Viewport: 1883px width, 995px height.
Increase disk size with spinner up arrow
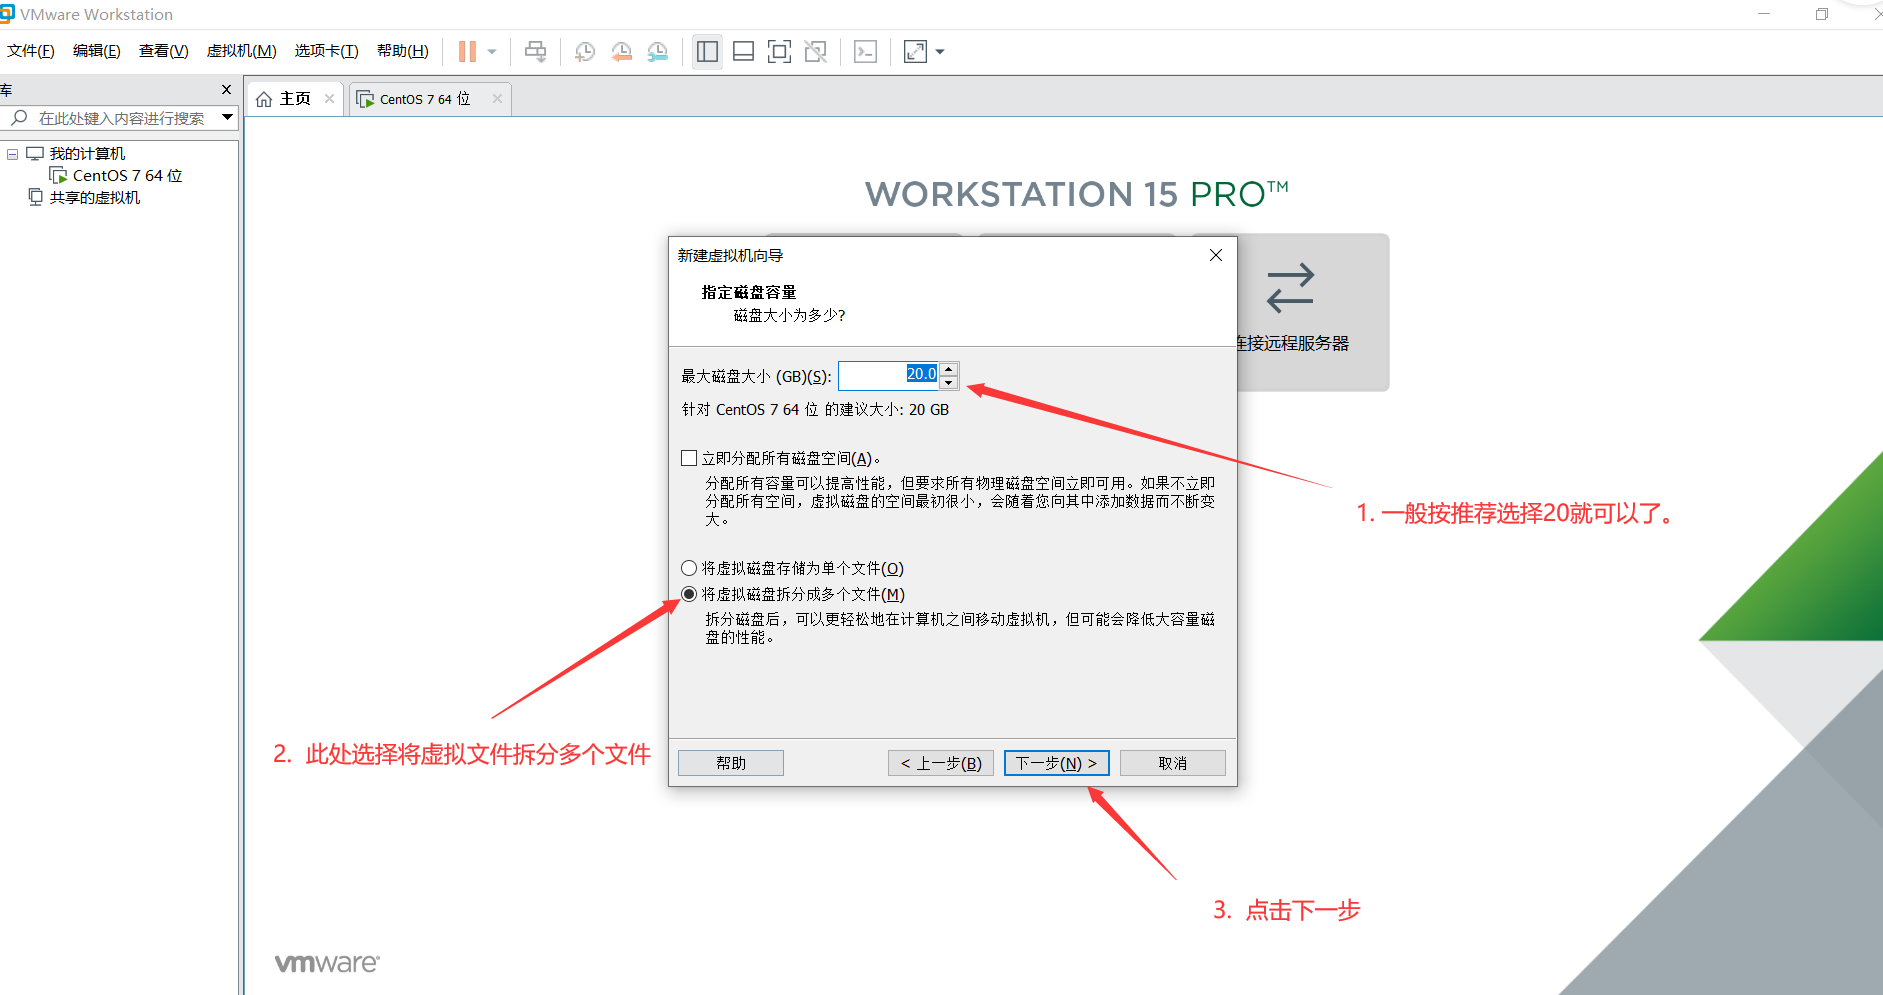[948, 368]
